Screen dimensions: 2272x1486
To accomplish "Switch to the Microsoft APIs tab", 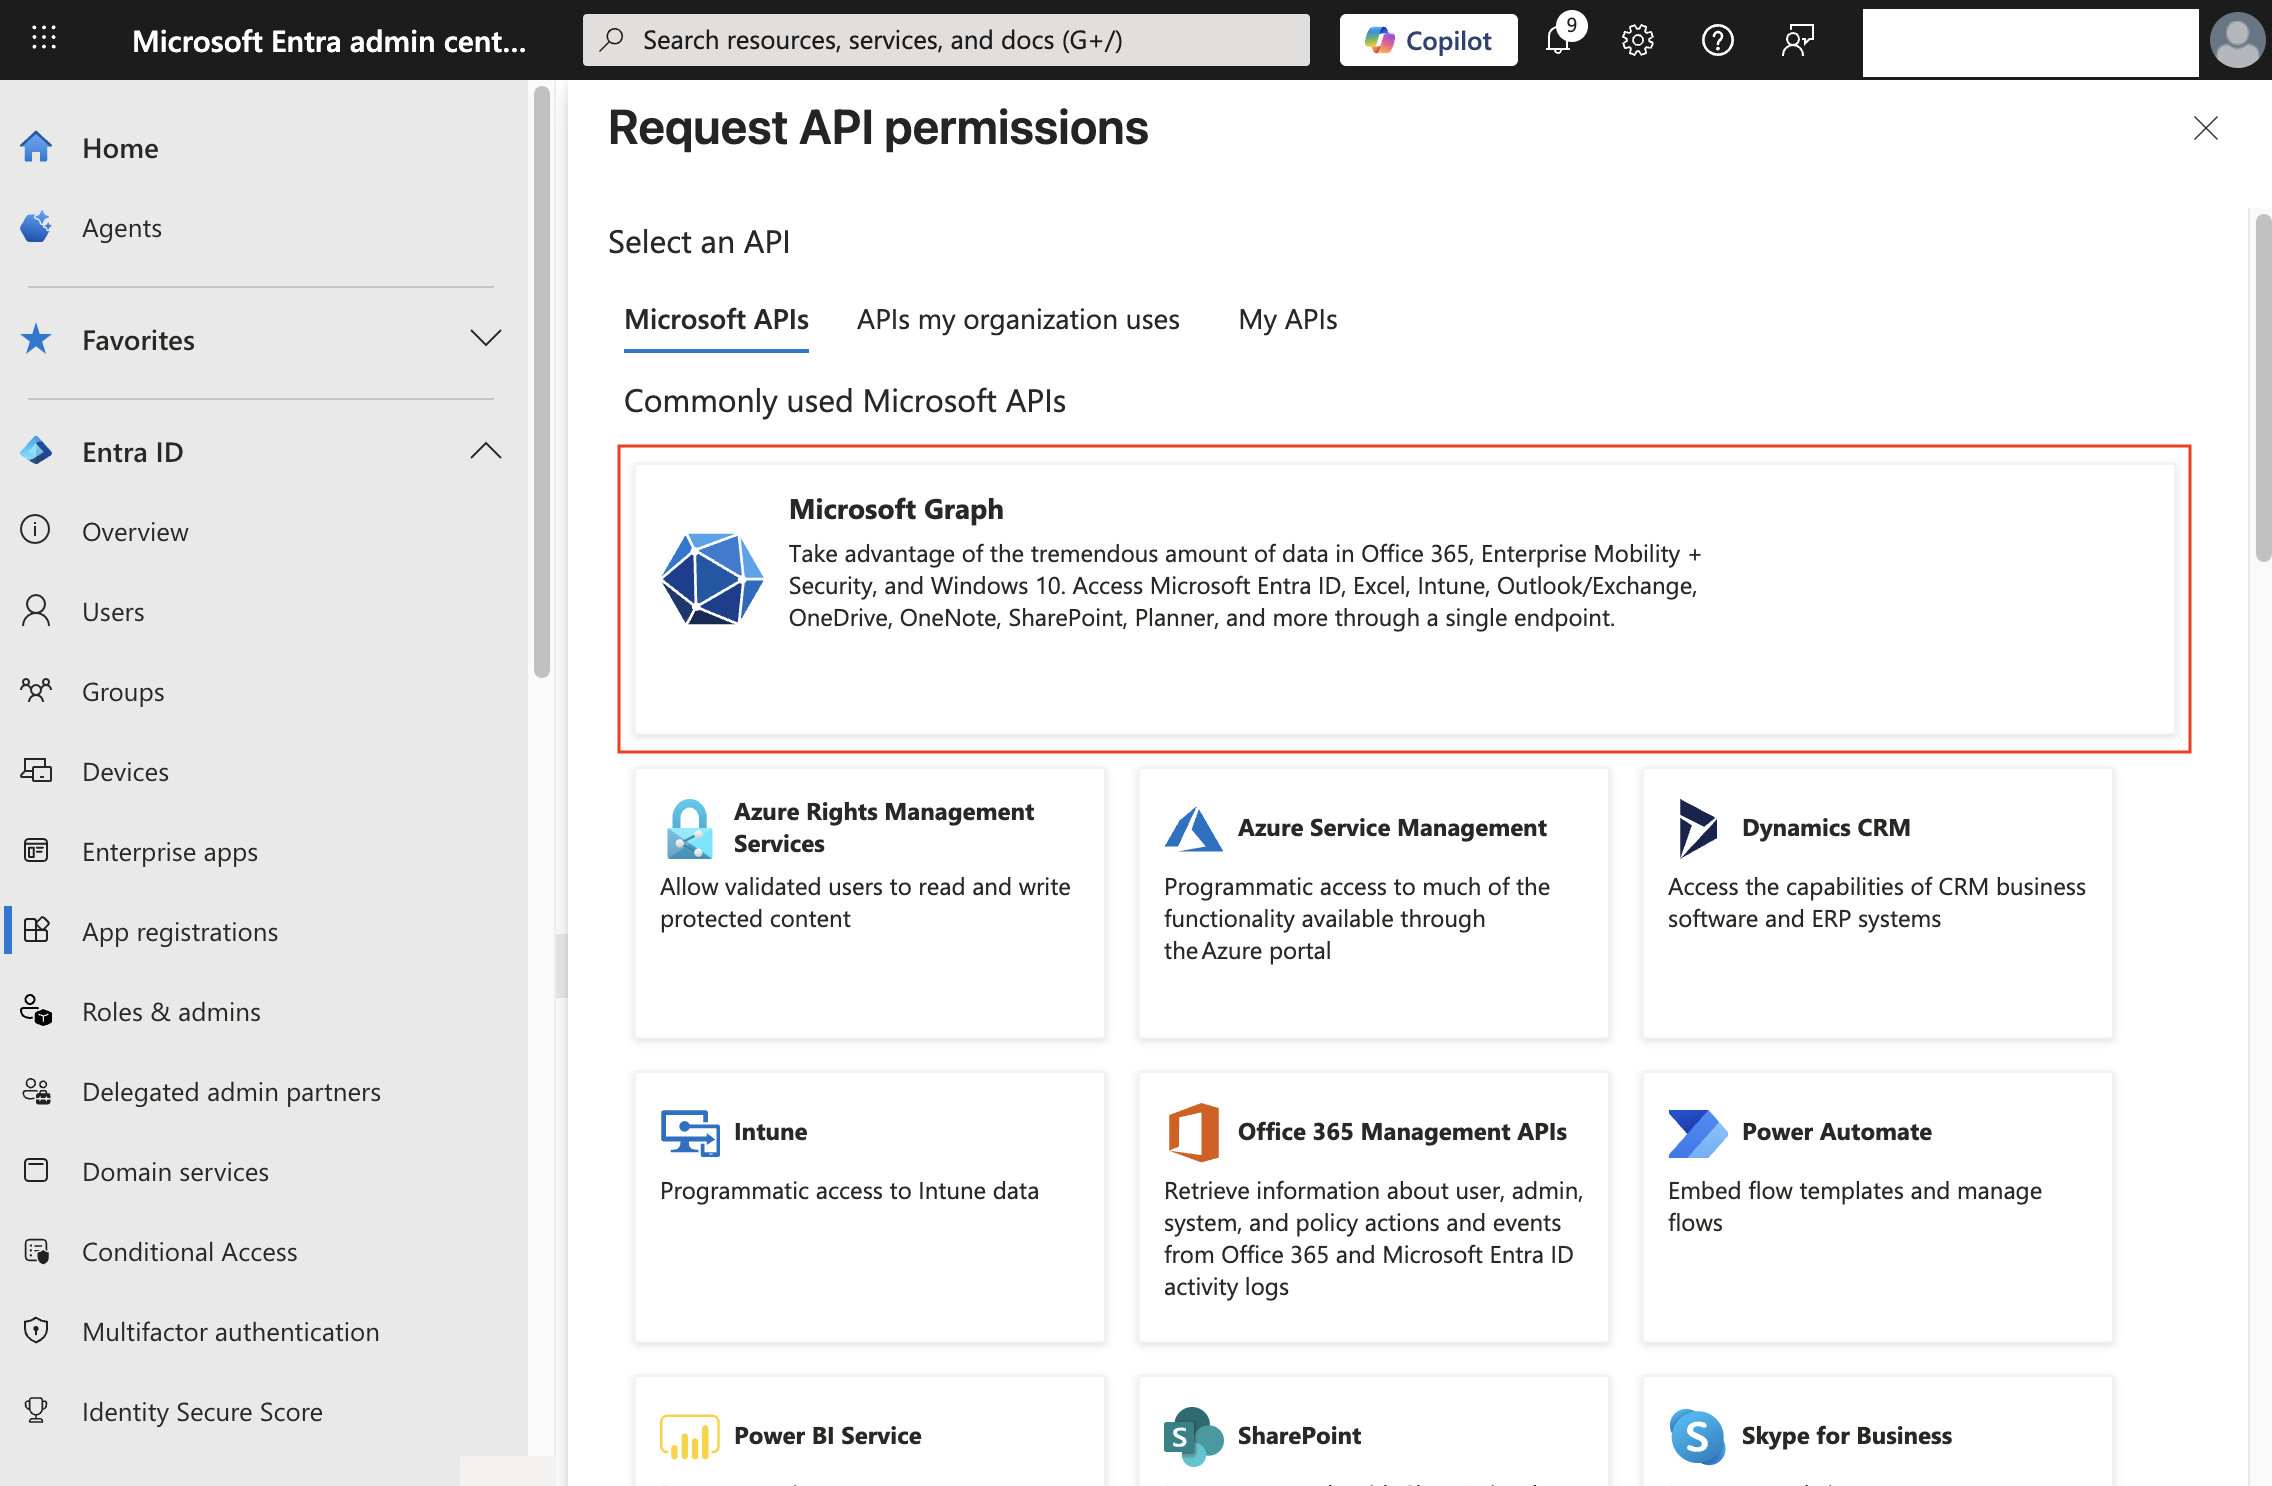I will pos(716,319).
